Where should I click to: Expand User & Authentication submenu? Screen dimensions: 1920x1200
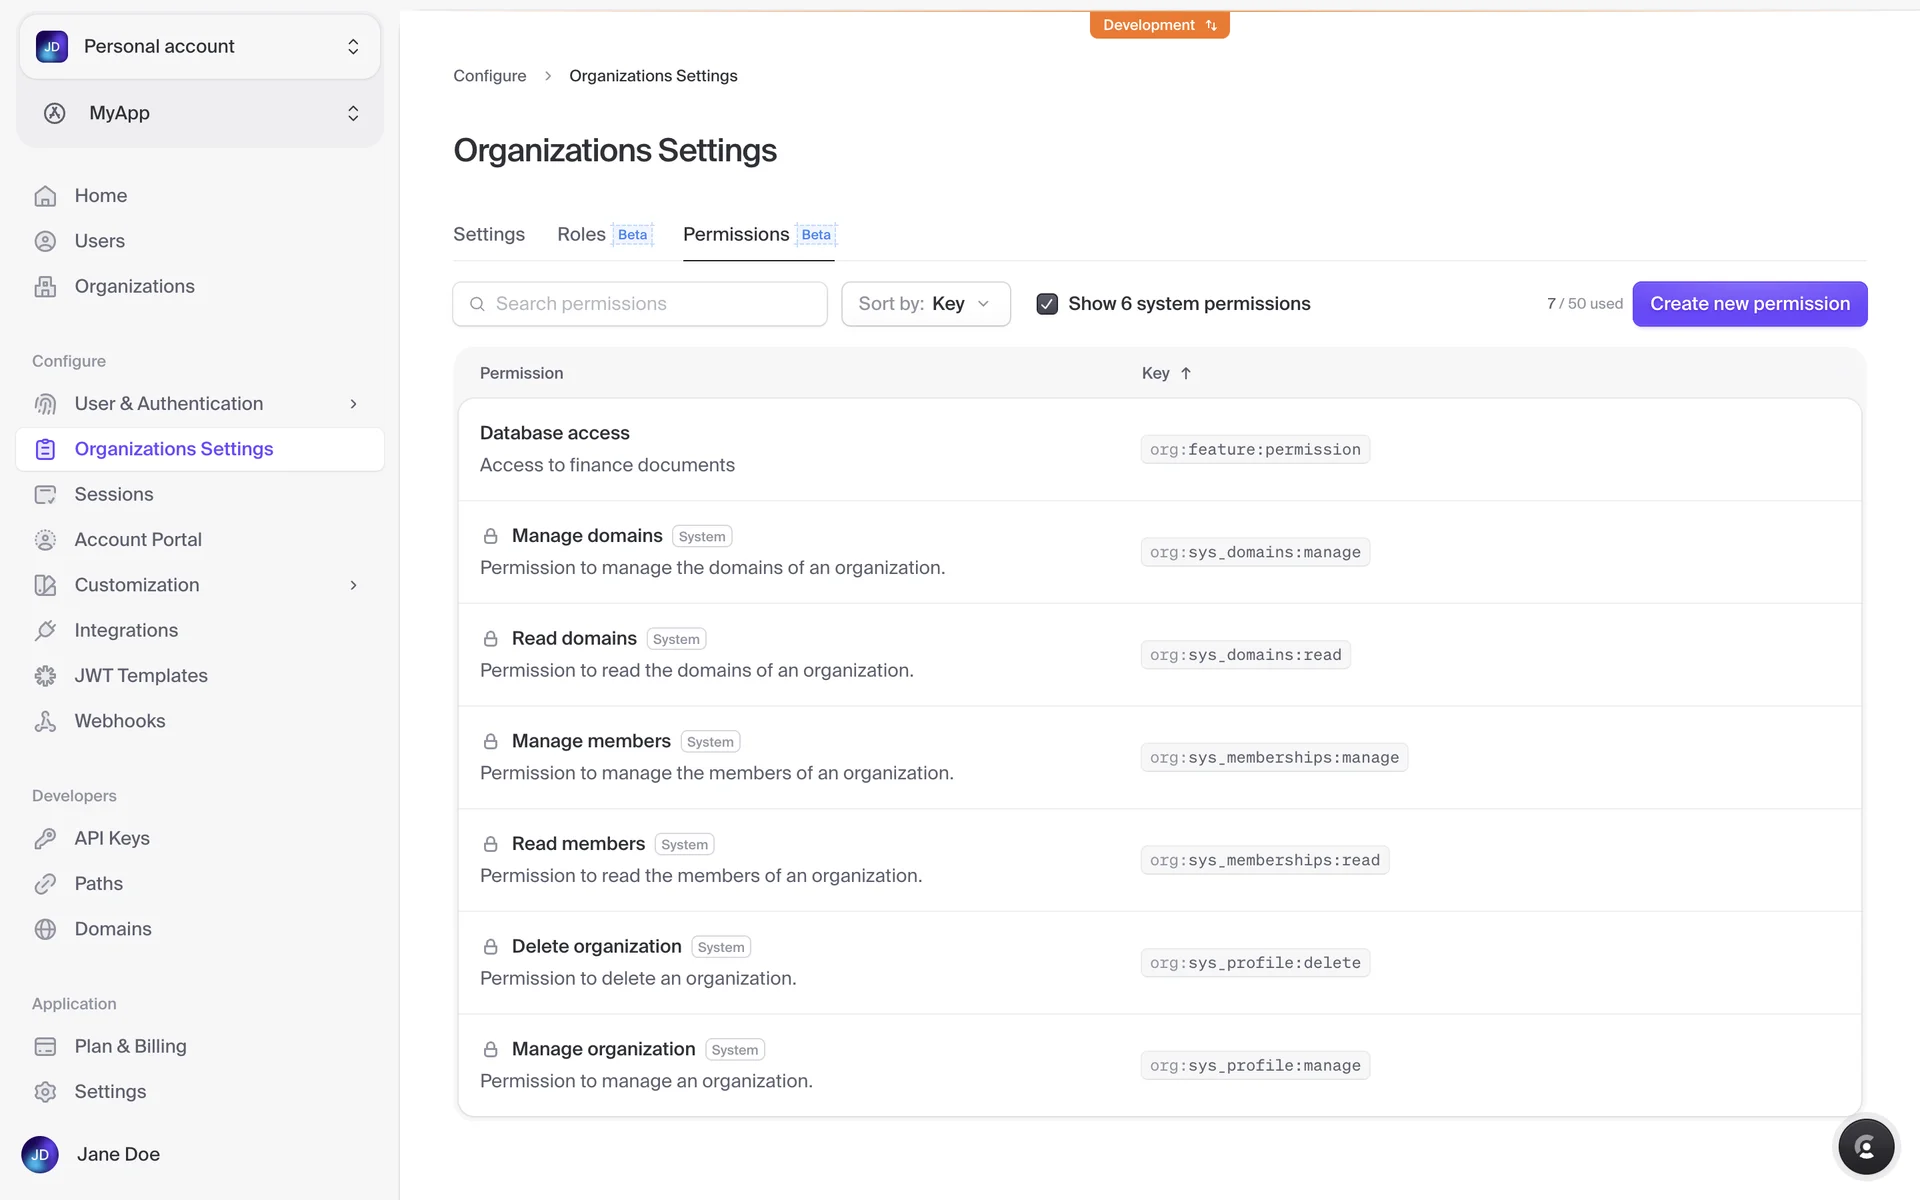[353, 404]
